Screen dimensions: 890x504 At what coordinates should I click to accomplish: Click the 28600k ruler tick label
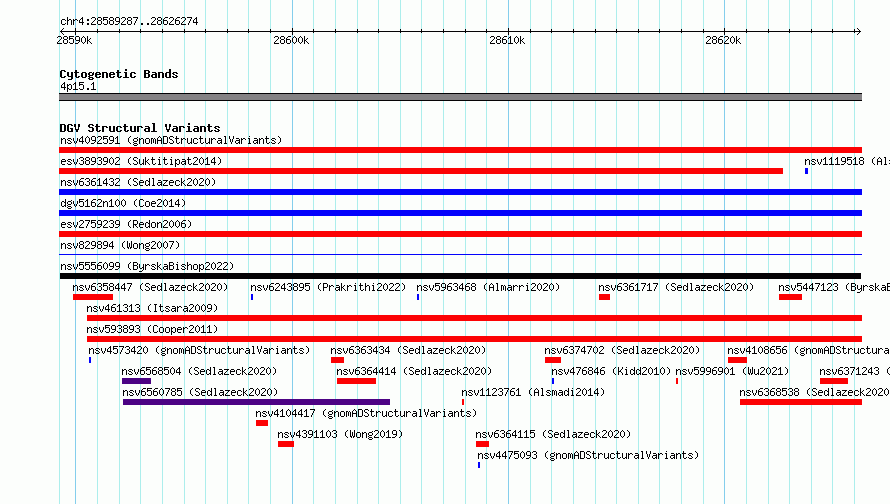tap(291, 40)
